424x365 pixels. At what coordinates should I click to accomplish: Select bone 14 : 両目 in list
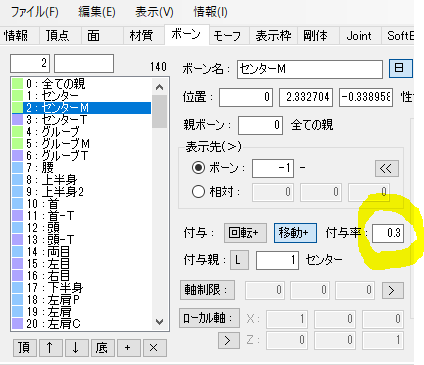(x=81, y=252)
